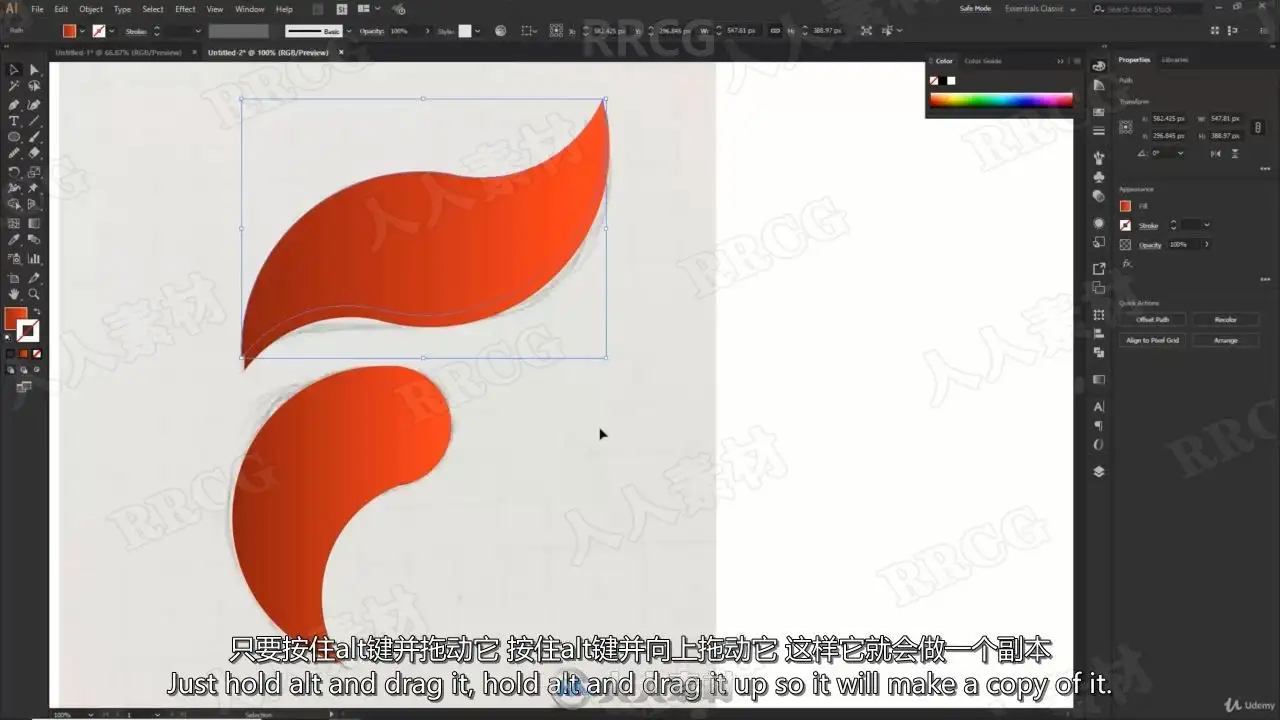Open stroke weight dropdown in Properties
The height and width of the screenshot is (720, 1280).
pos(1207,225)
